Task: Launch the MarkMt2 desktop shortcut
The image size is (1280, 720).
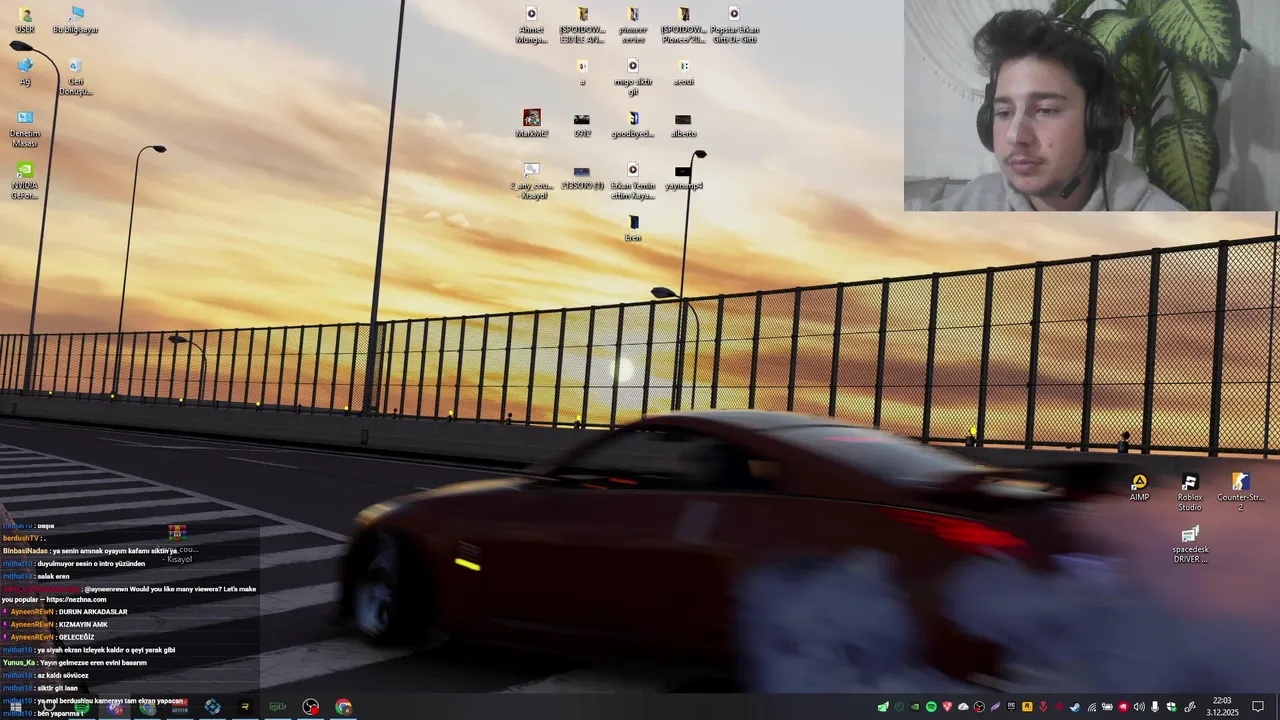Action: pyautogui.click(x=532, y=124)
